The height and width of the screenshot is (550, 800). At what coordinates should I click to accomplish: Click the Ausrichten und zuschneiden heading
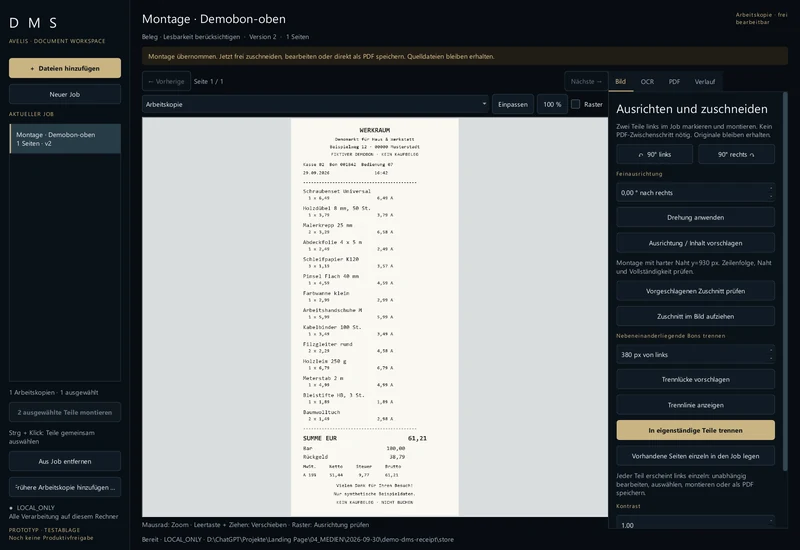coord(692,109)
